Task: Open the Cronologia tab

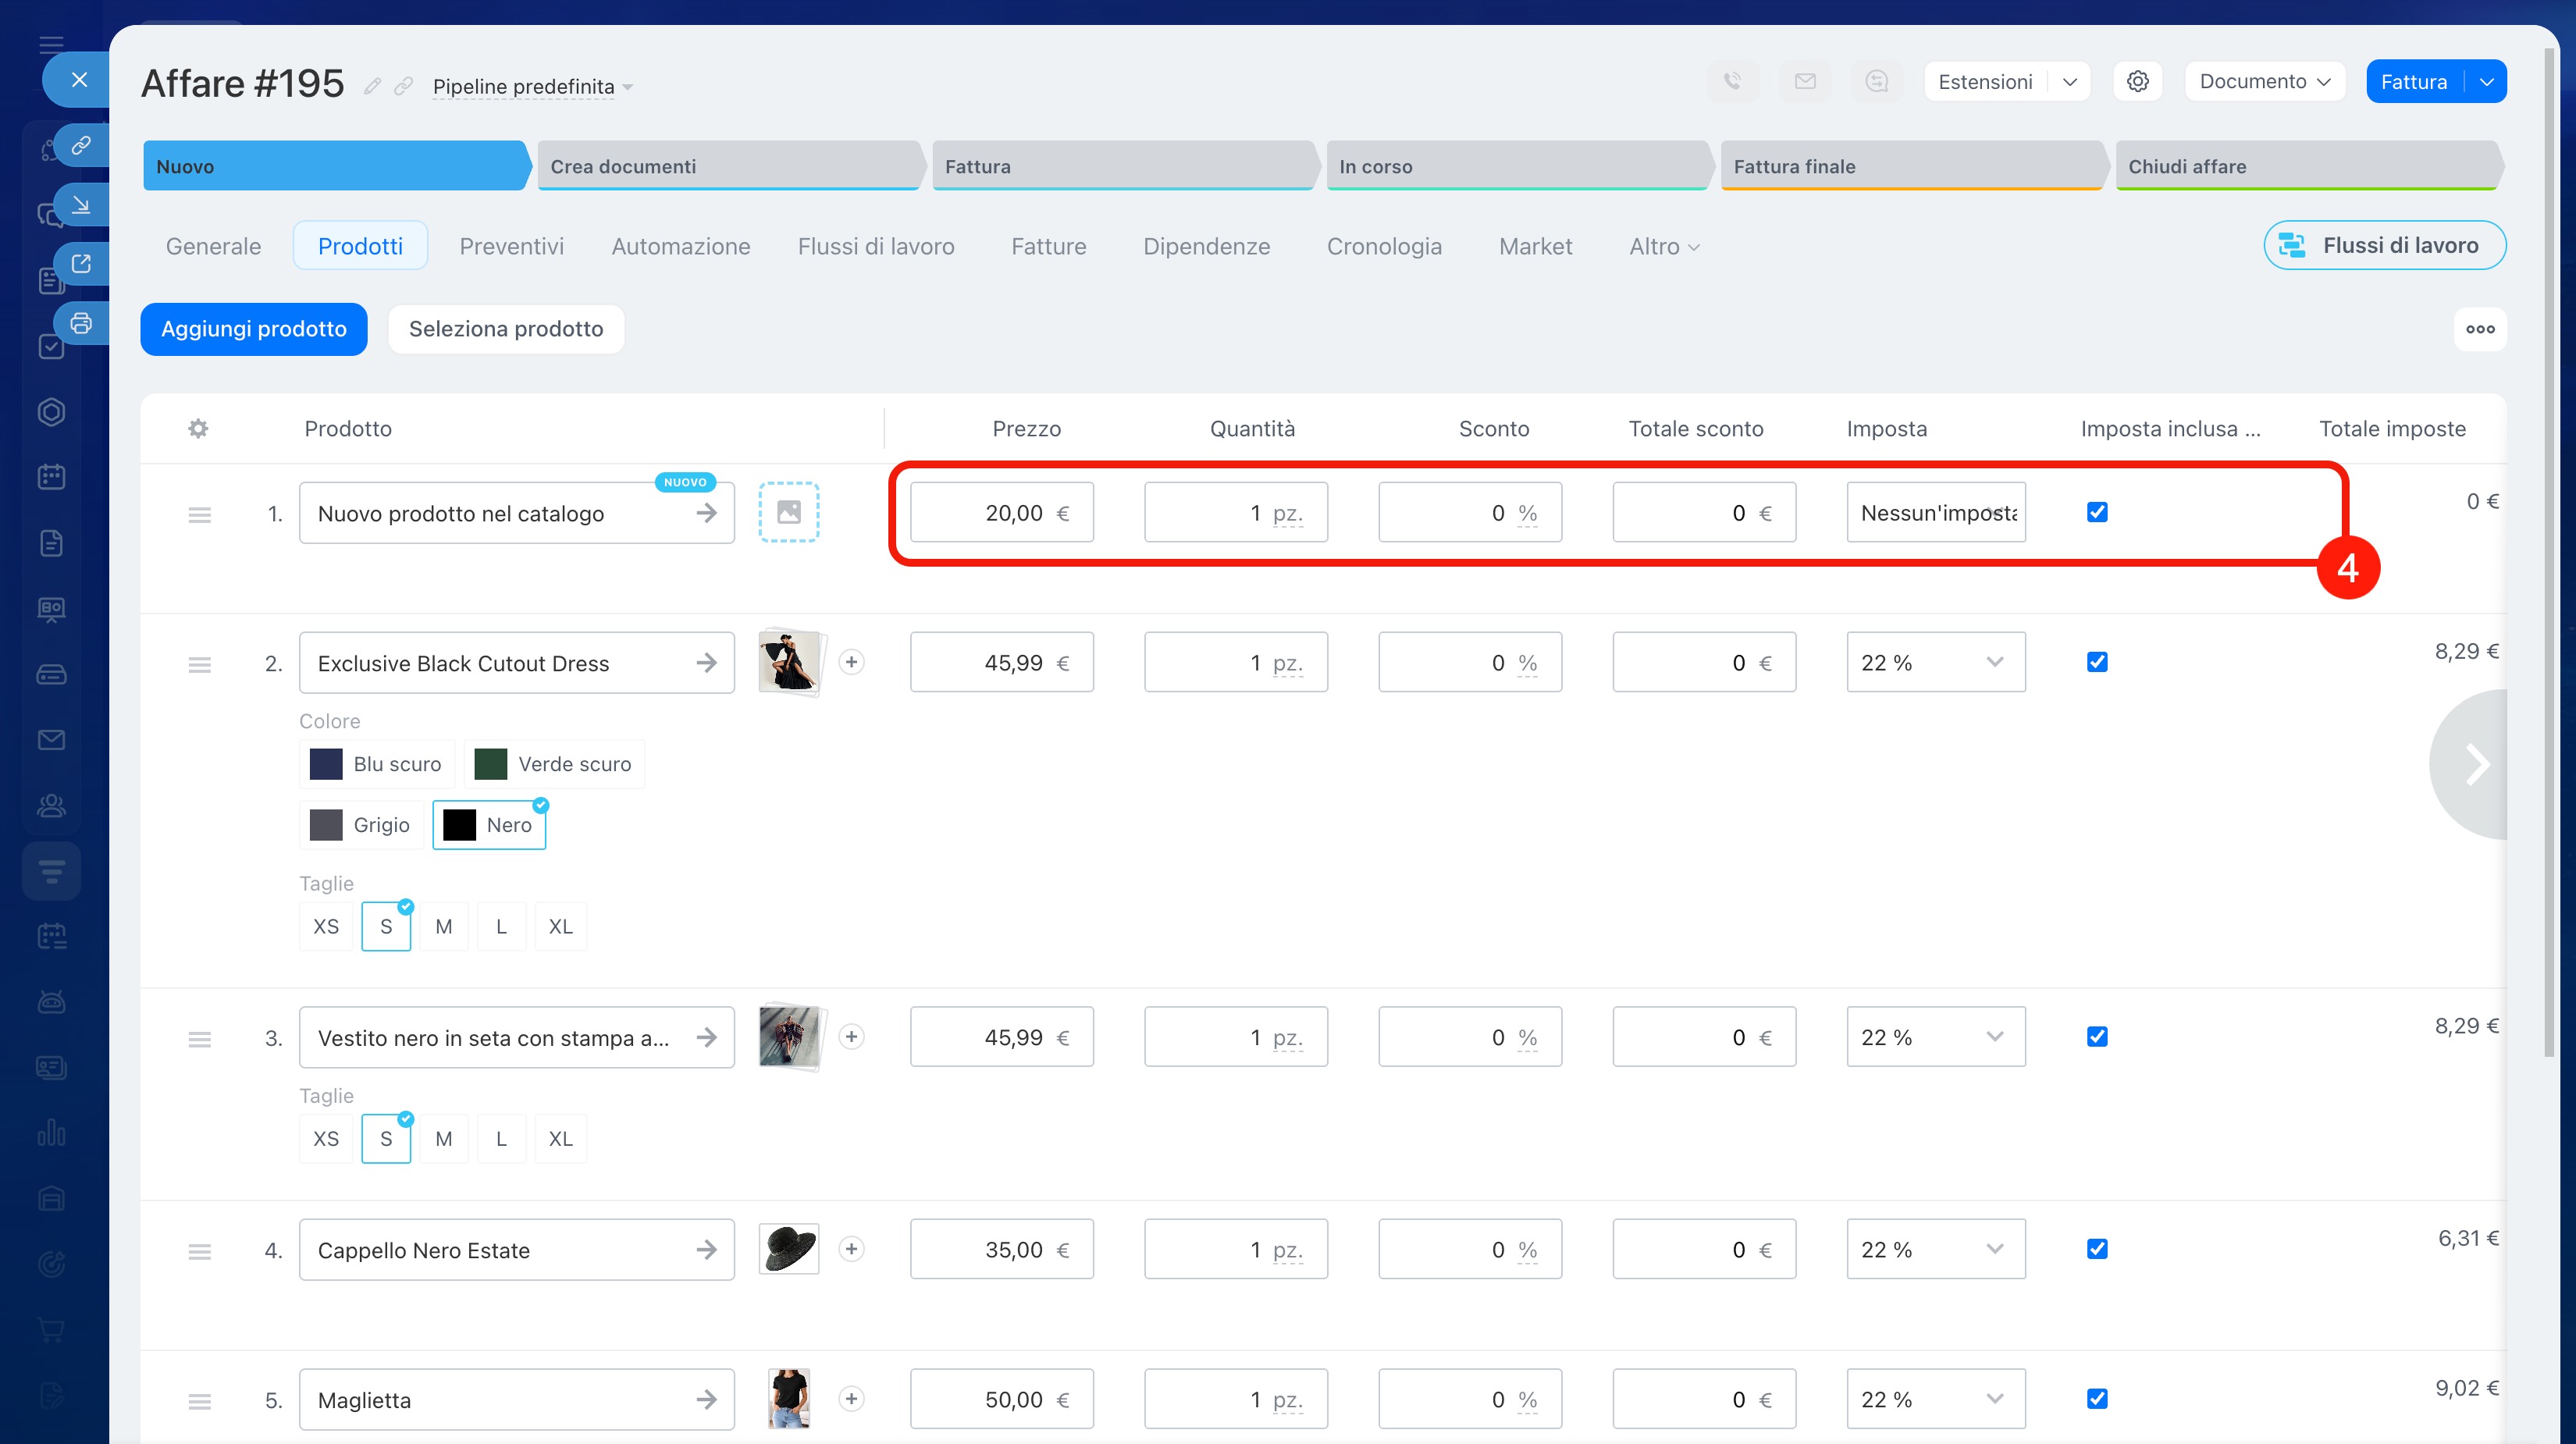Action: [1383, 246]
